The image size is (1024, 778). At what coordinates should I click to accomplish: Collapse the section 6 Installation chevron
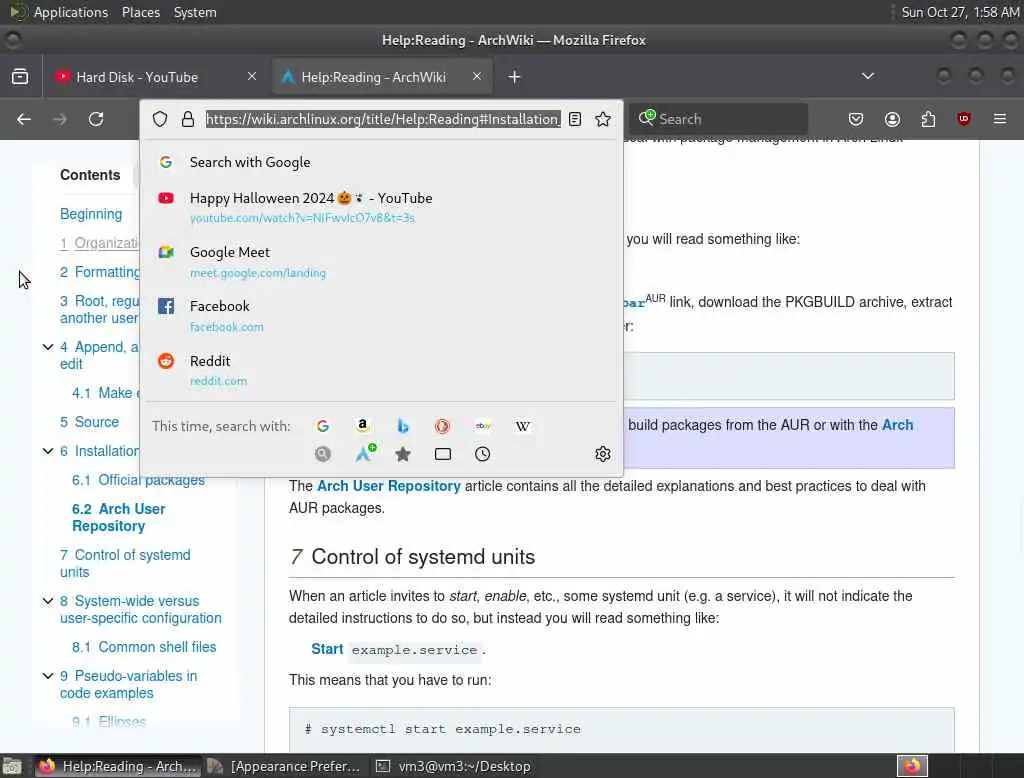point(48,451)
